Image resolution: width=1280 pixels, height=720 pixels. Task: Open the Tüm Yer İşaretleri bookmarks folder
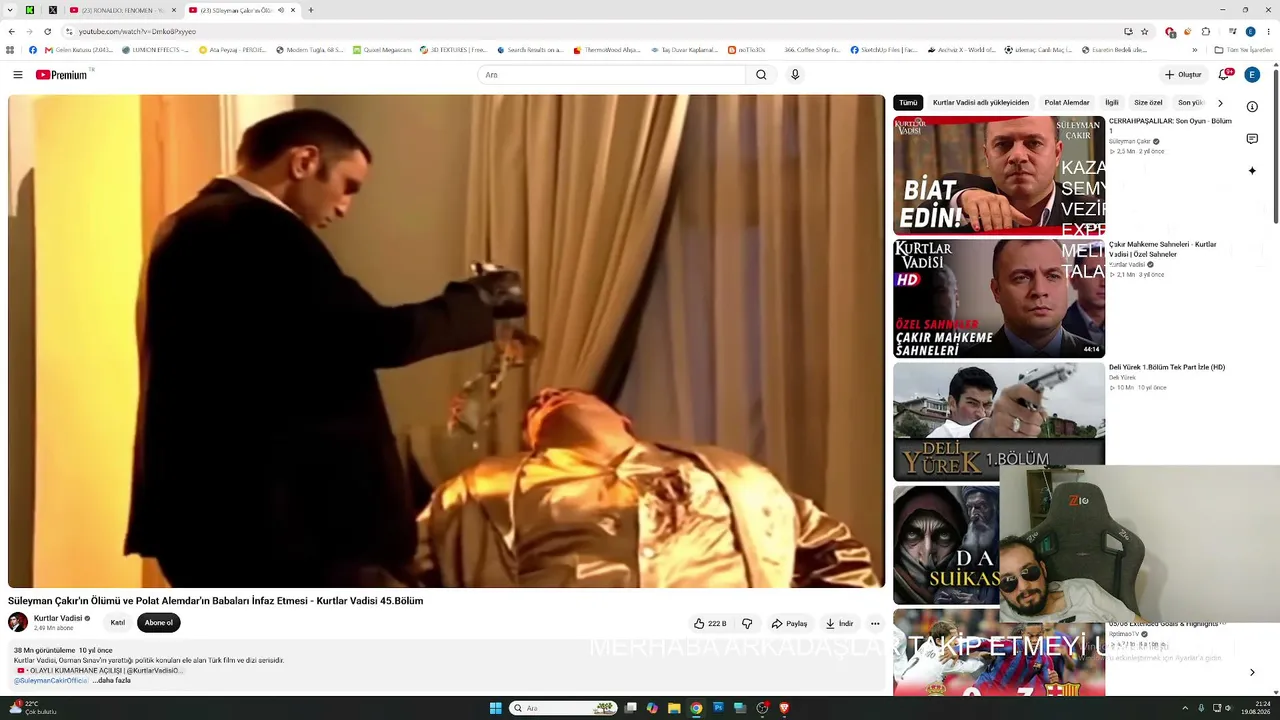[1243, 50]
